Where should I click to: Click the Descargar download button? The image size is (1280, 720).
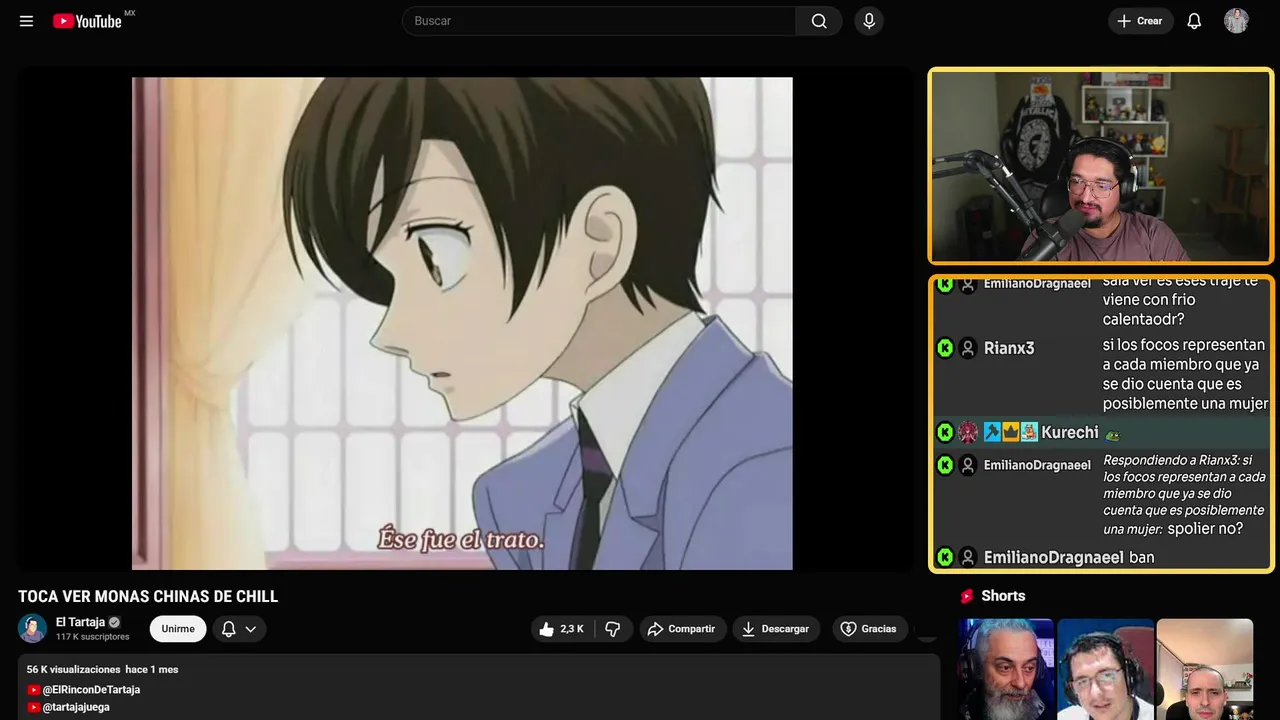(x=776, y=629)
